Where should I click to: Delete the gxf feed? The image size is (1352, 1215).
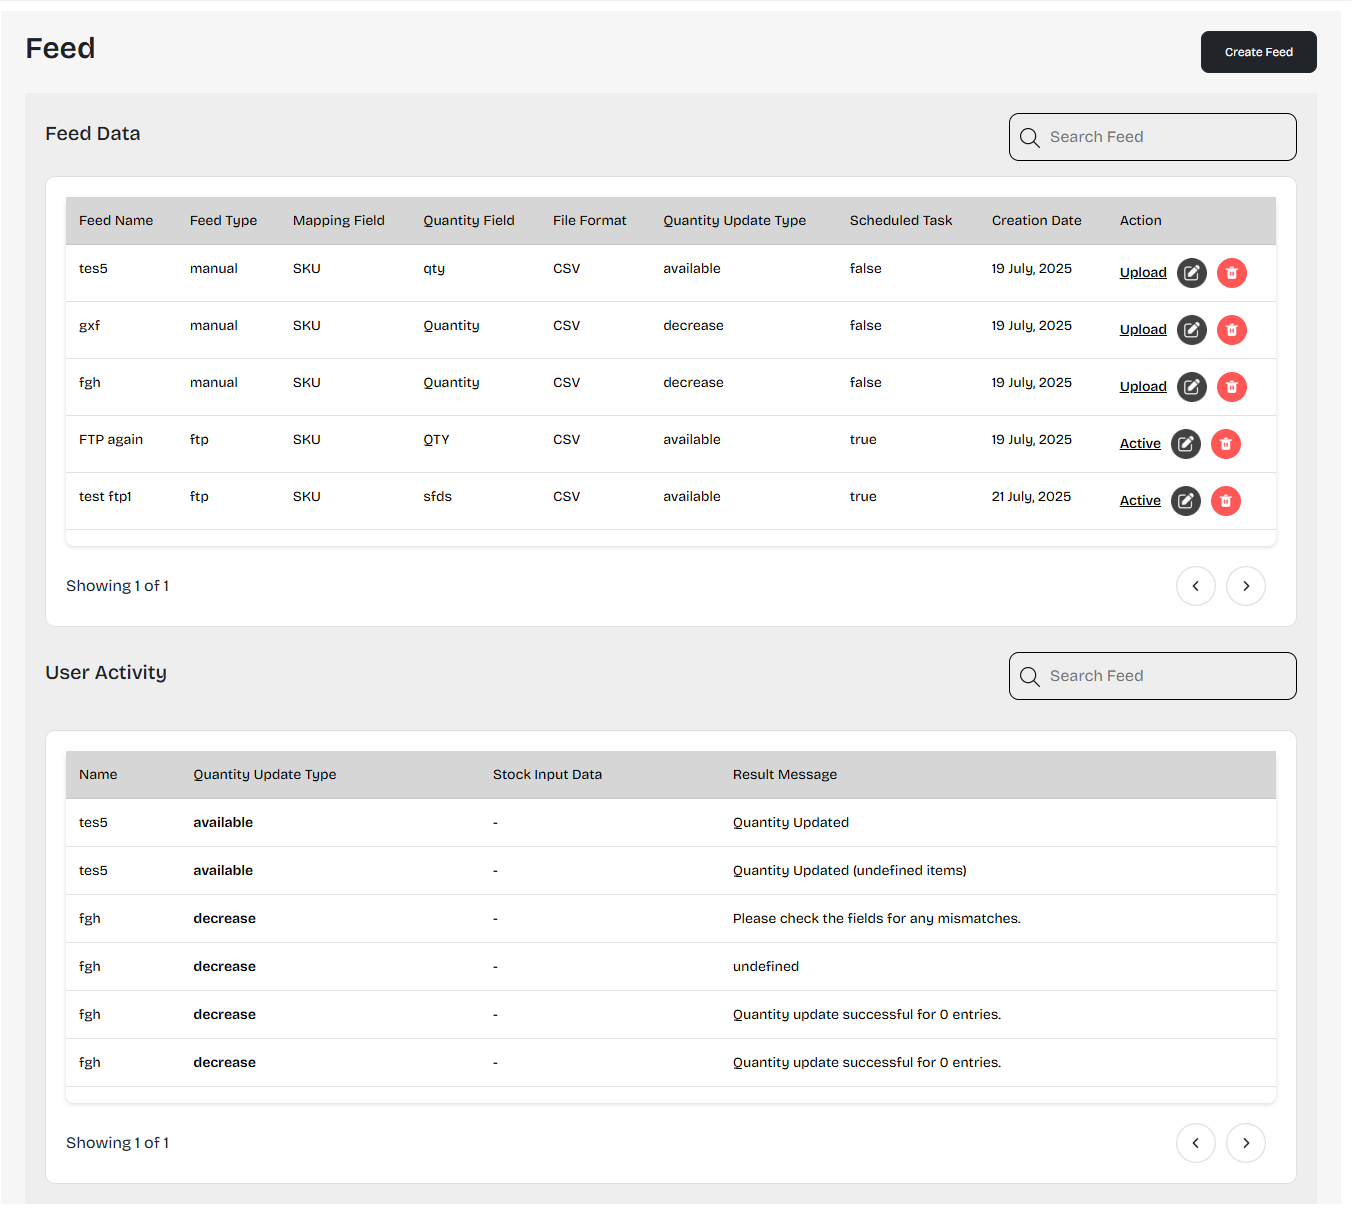coord(1231,330)
